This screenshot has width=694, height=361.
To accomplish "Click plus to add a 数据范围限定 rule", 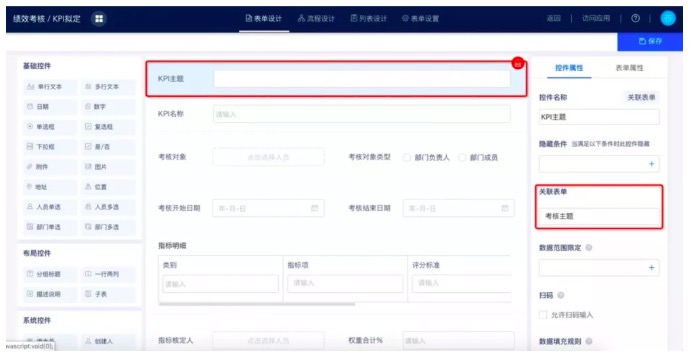I will click(651, 267).
